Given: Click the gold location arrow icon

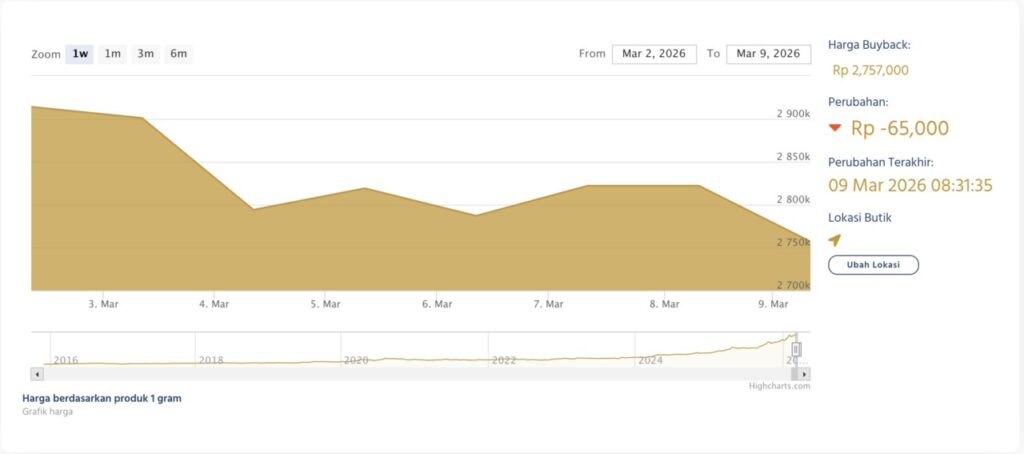Looking at the screenshot, I should [x=835, y=240].
